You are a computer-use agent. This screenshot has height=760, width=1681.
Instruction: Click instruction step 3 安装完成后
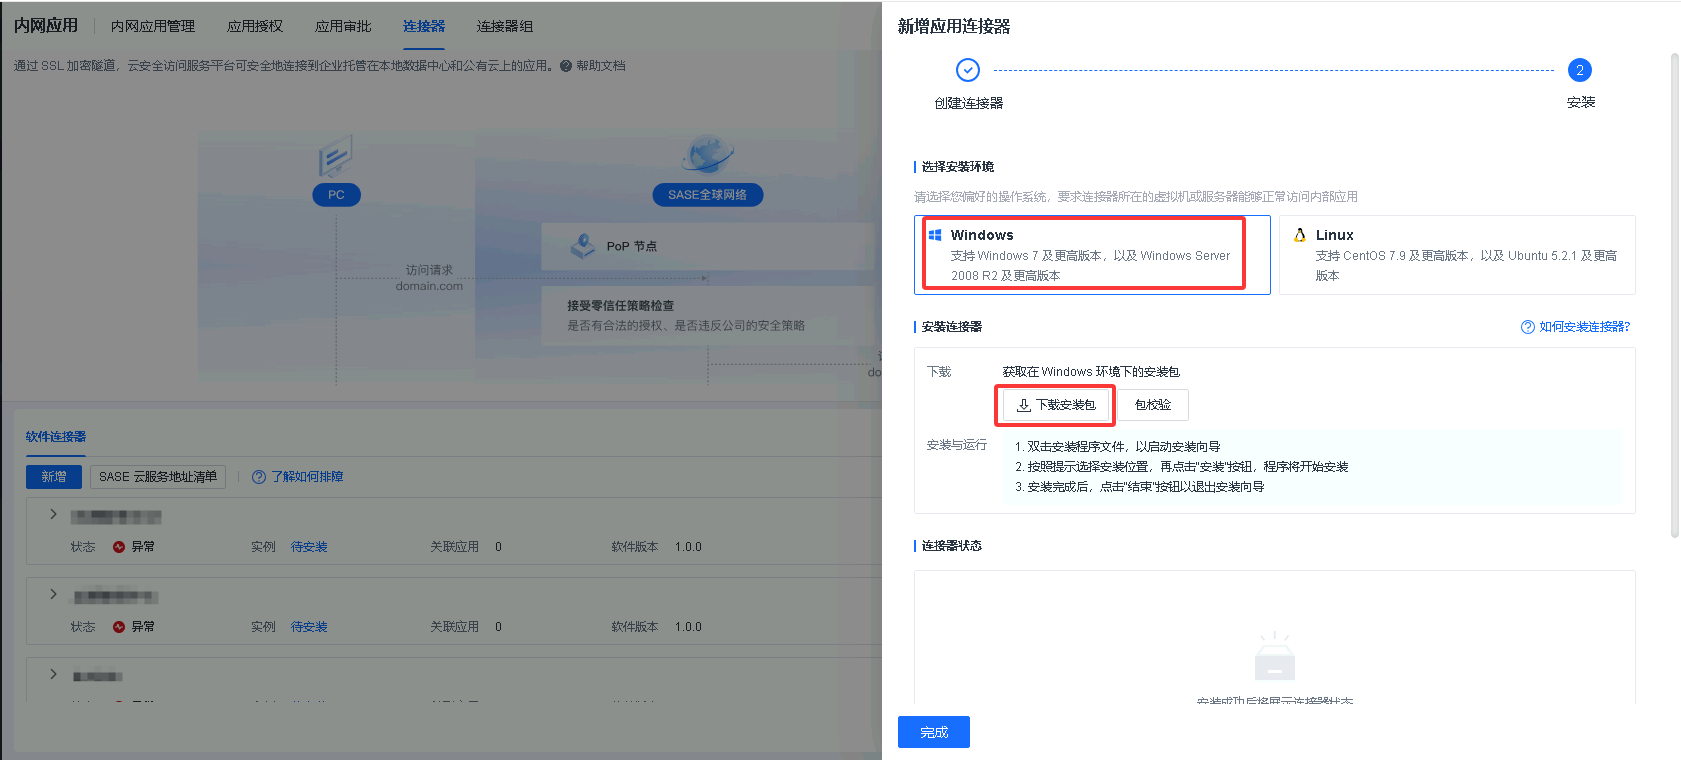coord(1140,487)
